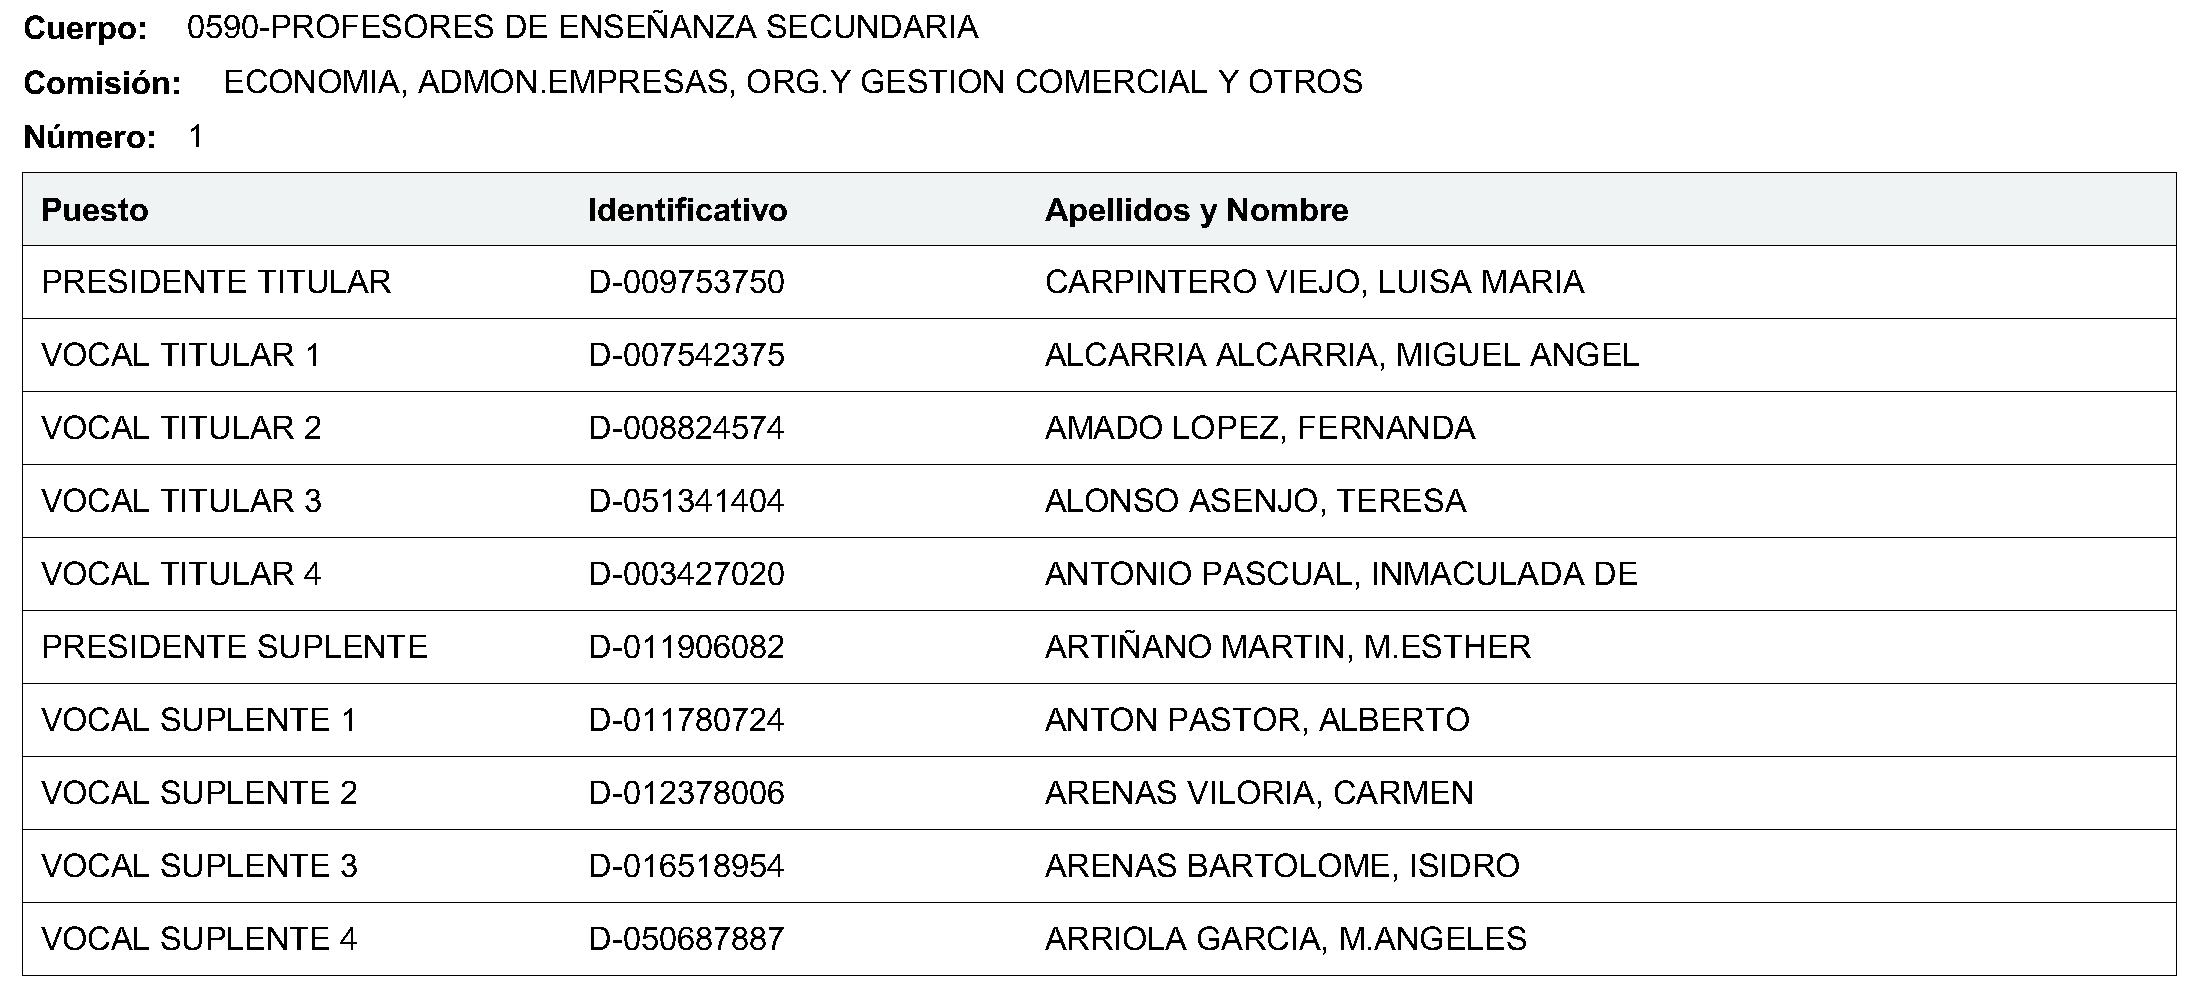This screenshot has width=2200, height=996.
Task: Select ALONSO ASENJO, TERESA
Action: tap(1255, 501)
